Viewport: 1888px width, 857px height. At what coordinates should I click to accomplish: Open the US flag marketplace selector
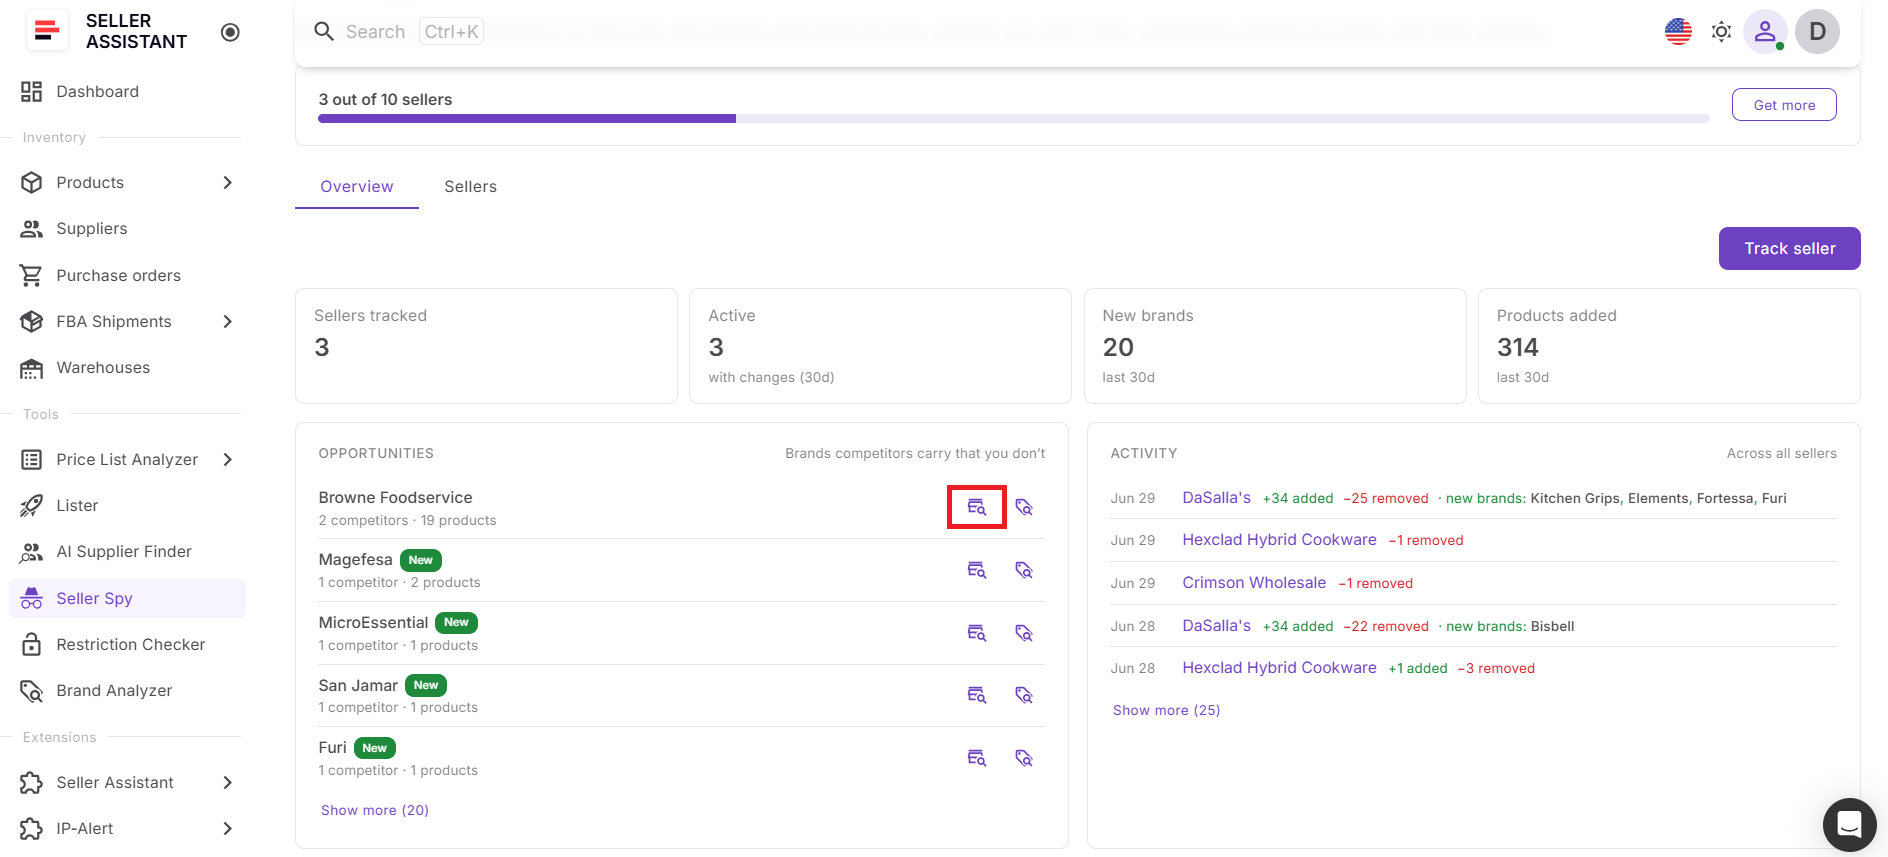pyautogui.click(x=1678, y=32)
